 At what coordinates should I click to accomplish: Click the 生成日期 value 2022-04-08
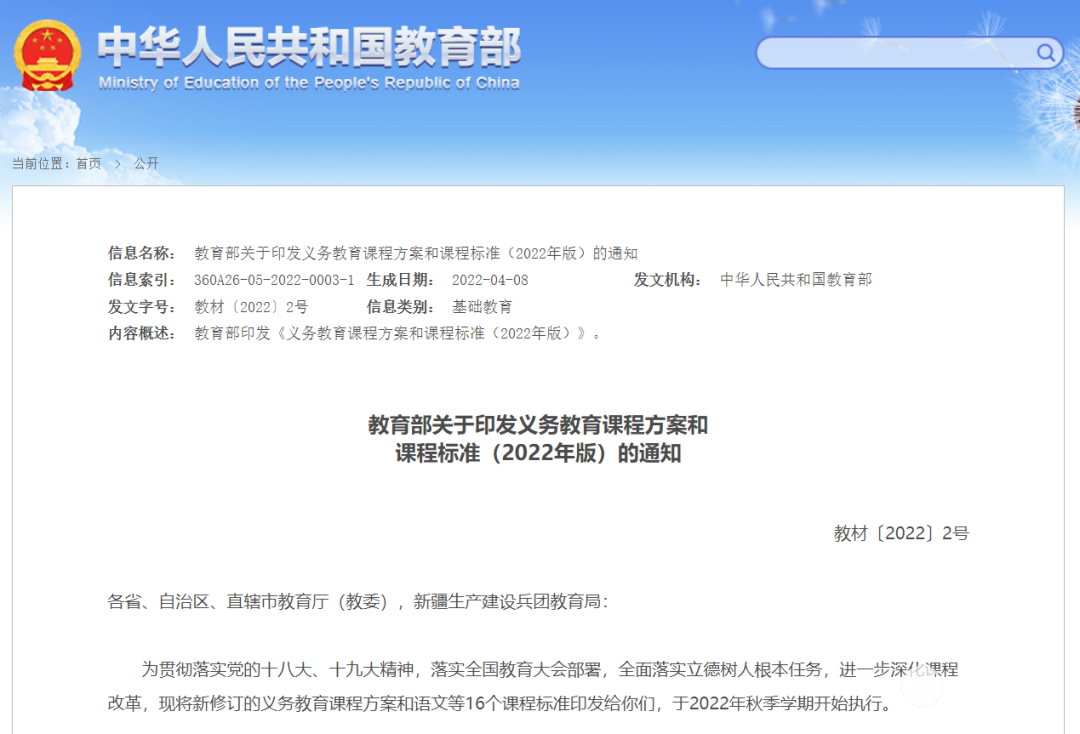coord(490,280)
